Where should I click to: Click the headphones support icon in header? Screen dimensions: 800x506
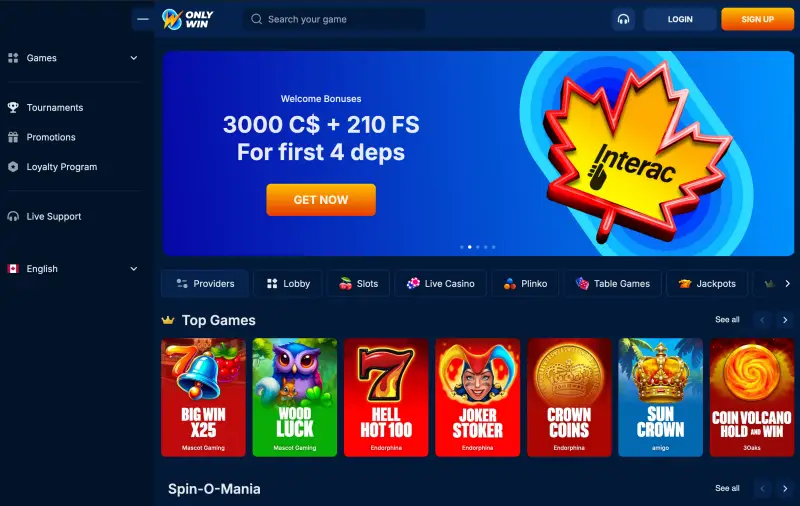(623, 19)
